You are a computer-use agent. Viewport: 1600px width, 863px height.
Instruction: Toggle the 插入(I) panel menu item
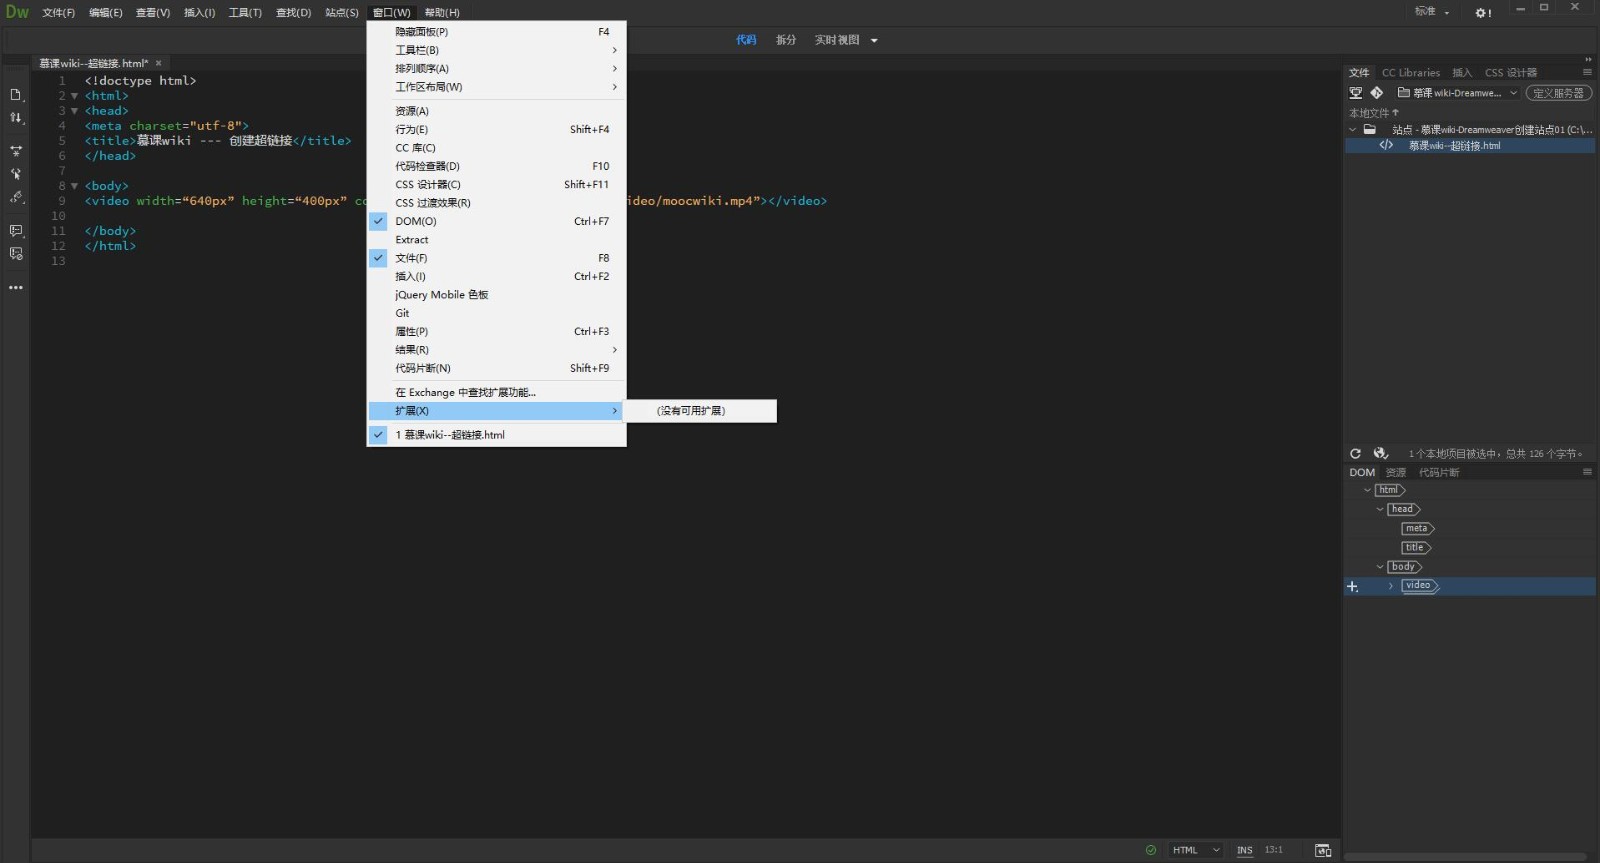[x=497, y=276]
